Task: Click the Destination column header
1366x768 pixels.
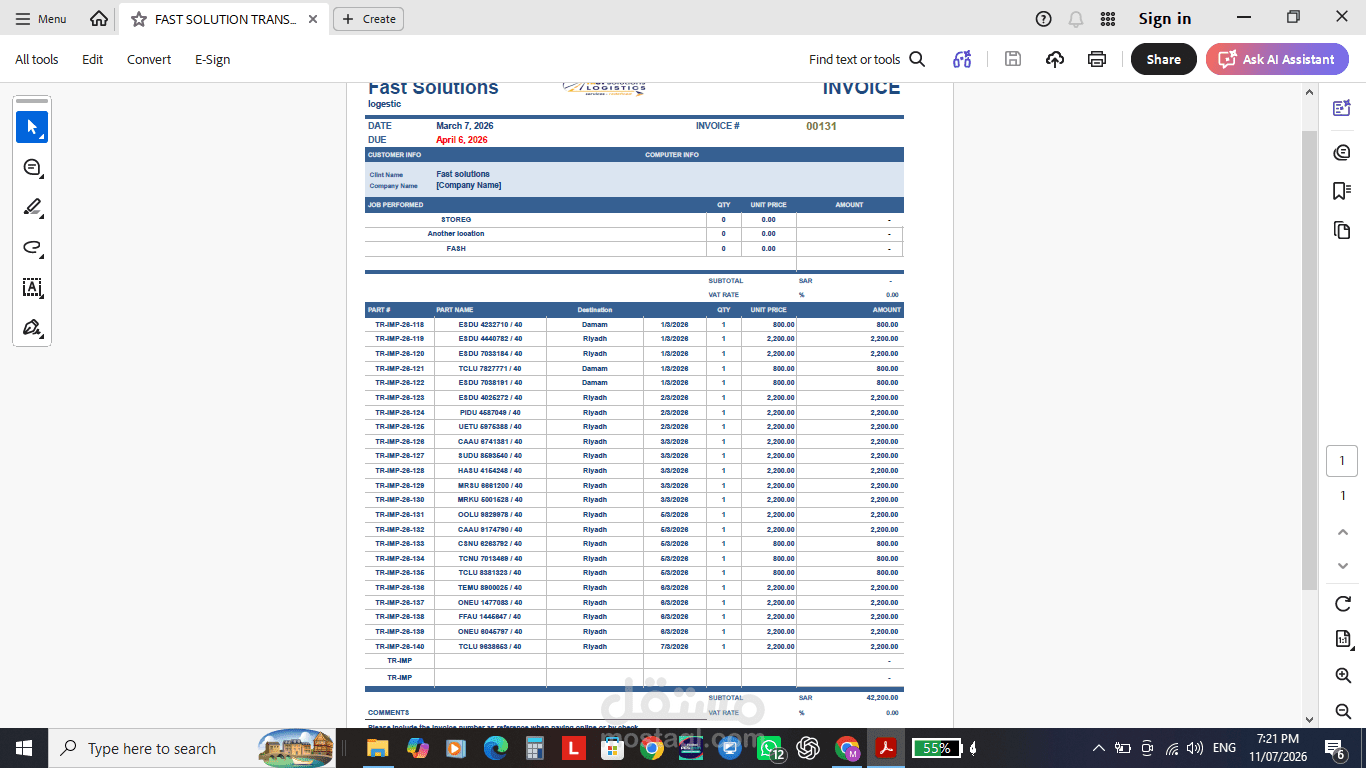Action: click(x=595, y=310)
